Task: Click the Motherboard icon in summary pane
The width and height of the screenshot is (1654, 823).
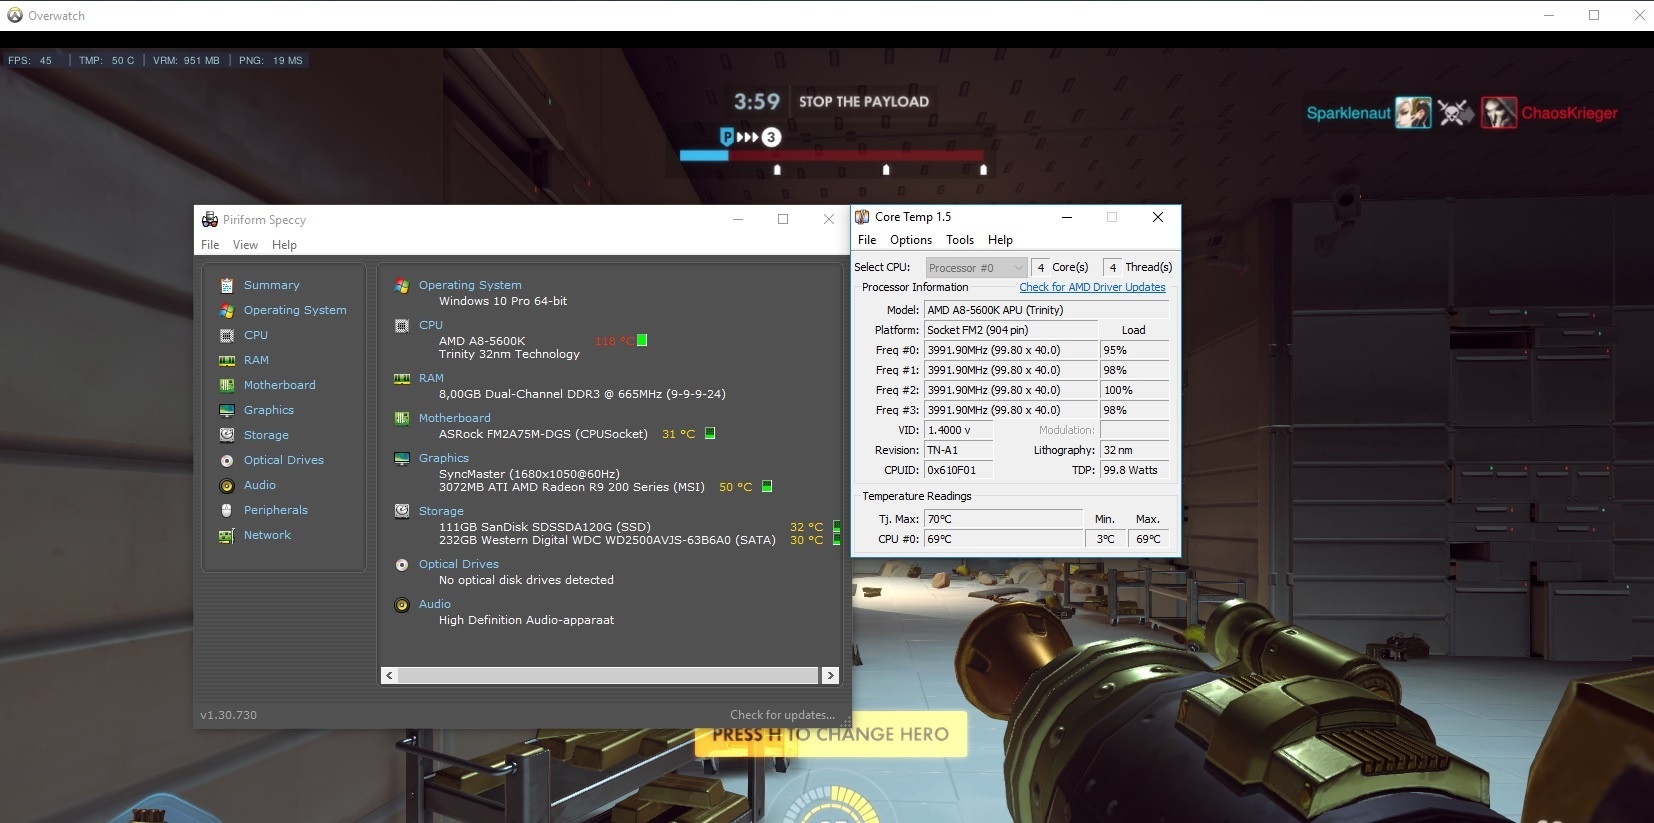Action: pos(402,418)
